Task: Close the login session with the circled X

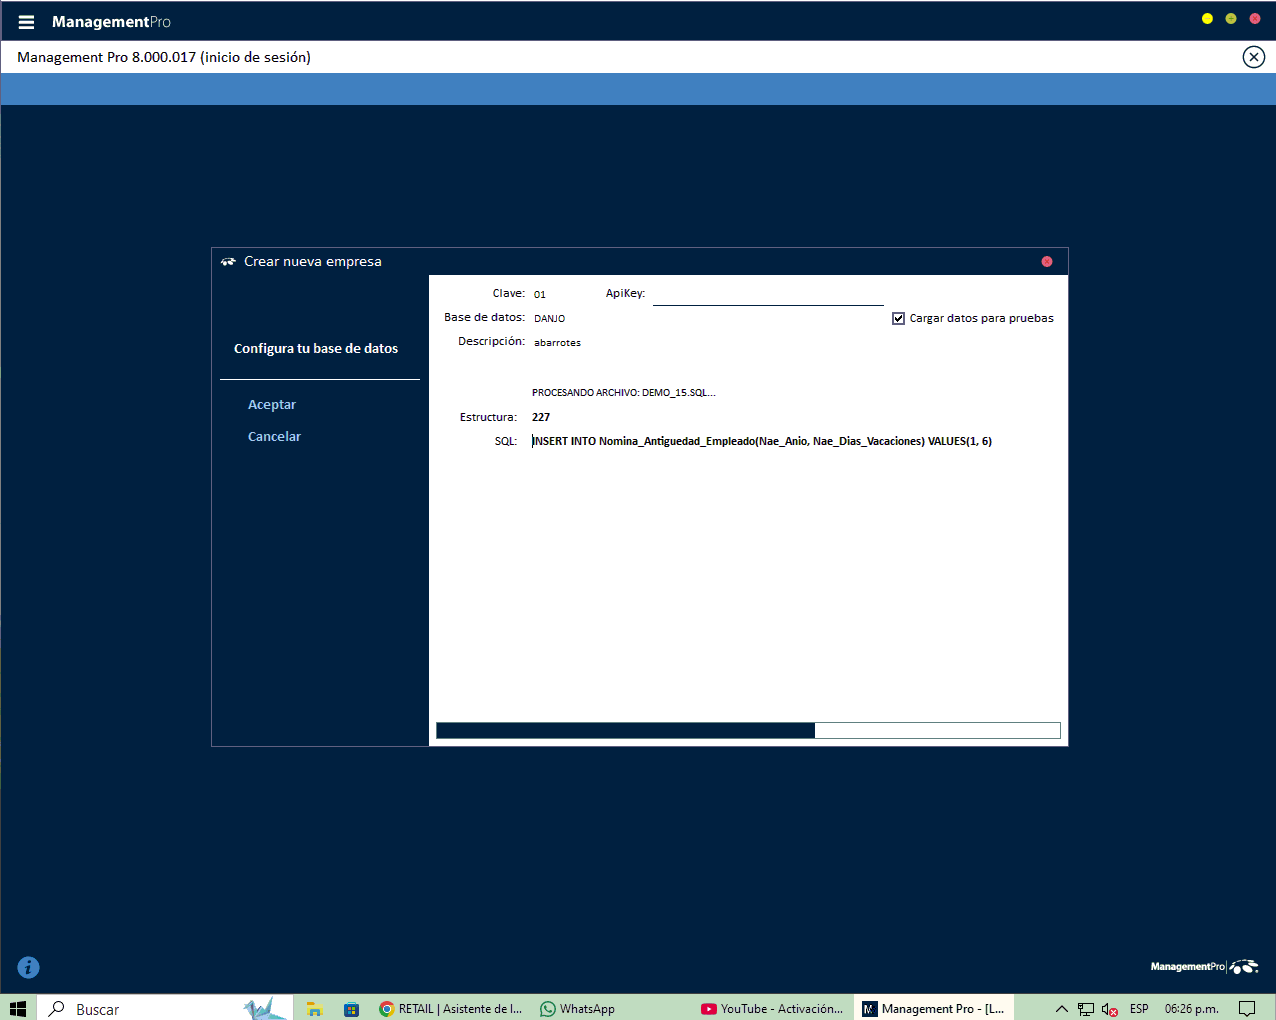Action: pos(1253,57)
